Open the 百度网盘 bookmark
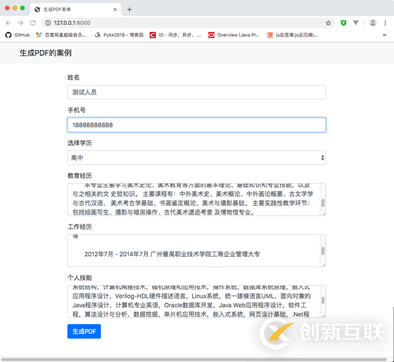The height and width of the screenshot is (362, 394). pos(61,35)
